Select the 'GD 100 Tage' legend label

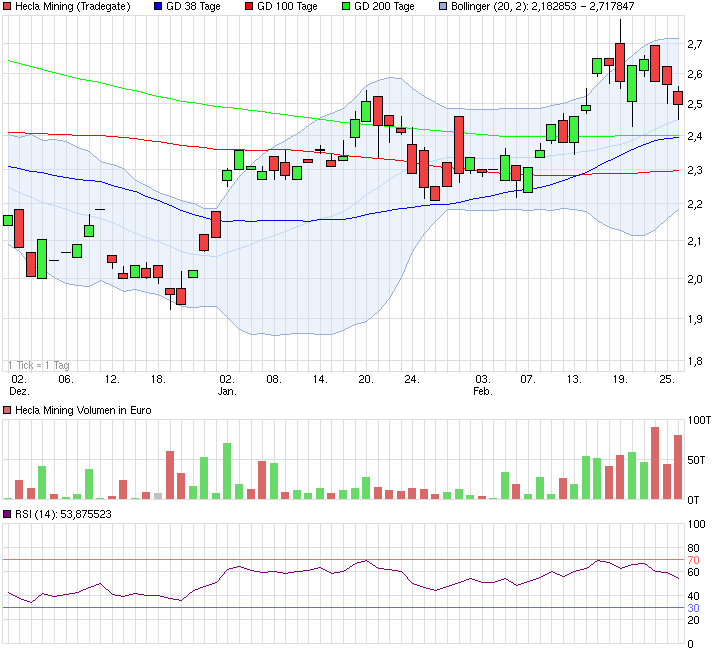287,6
